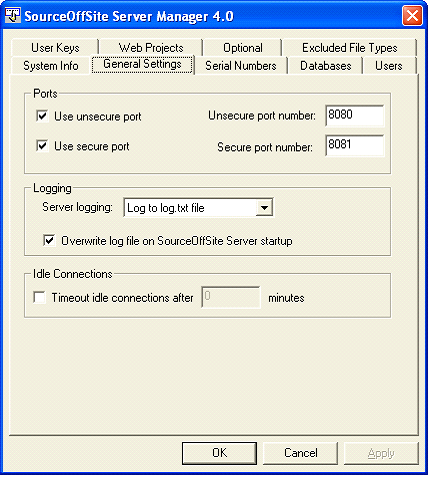Uncheck the Use unsecure port checkbox
This screenshot has width=428, height=477.
42,116
